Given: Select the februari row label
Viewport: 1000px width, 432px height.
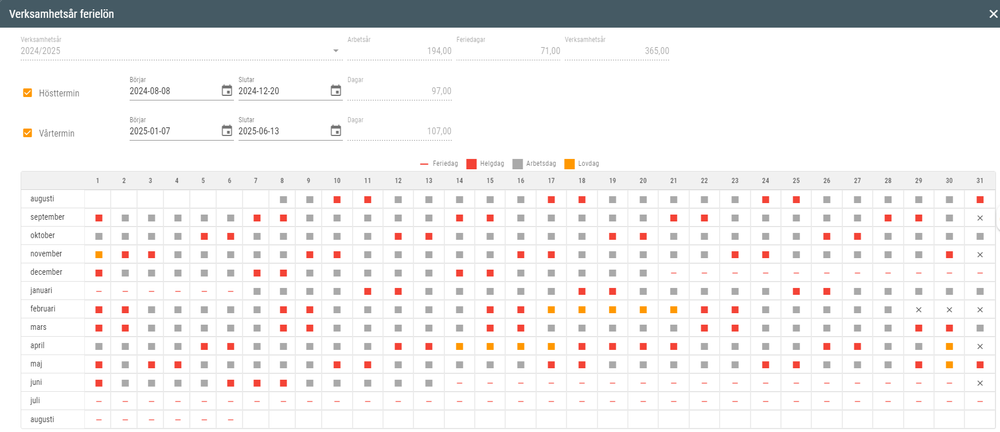Looking at the screenshot, I should (x=44, y=309).
